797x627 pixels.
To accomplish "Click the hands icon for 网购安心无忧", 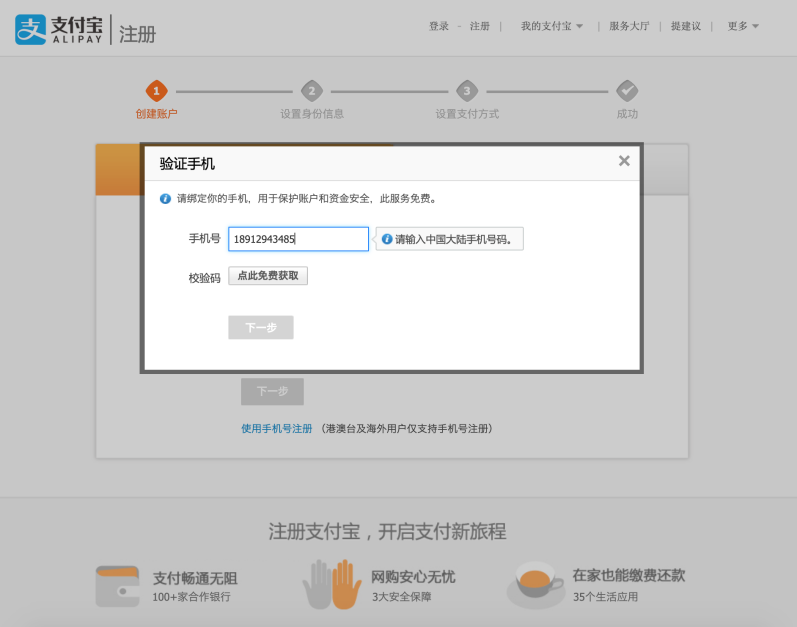I will tap(332, 585).
